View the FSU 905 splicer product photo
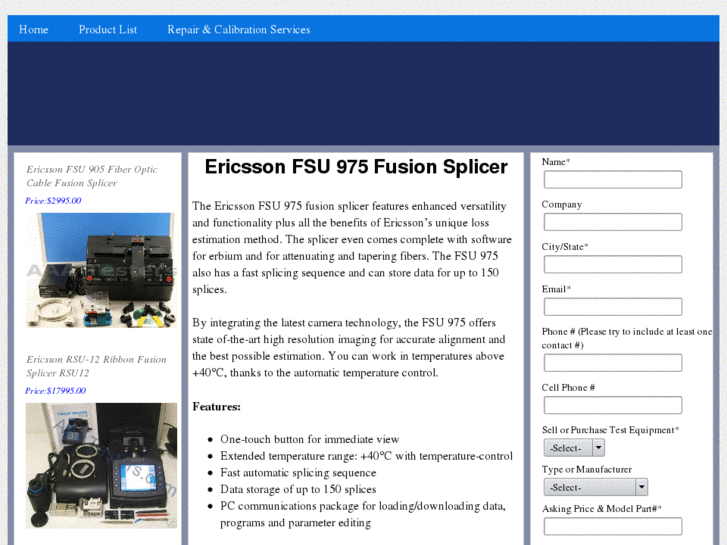Image resolution: width=727 pixels, height=545 pixels. click(101, 270)
